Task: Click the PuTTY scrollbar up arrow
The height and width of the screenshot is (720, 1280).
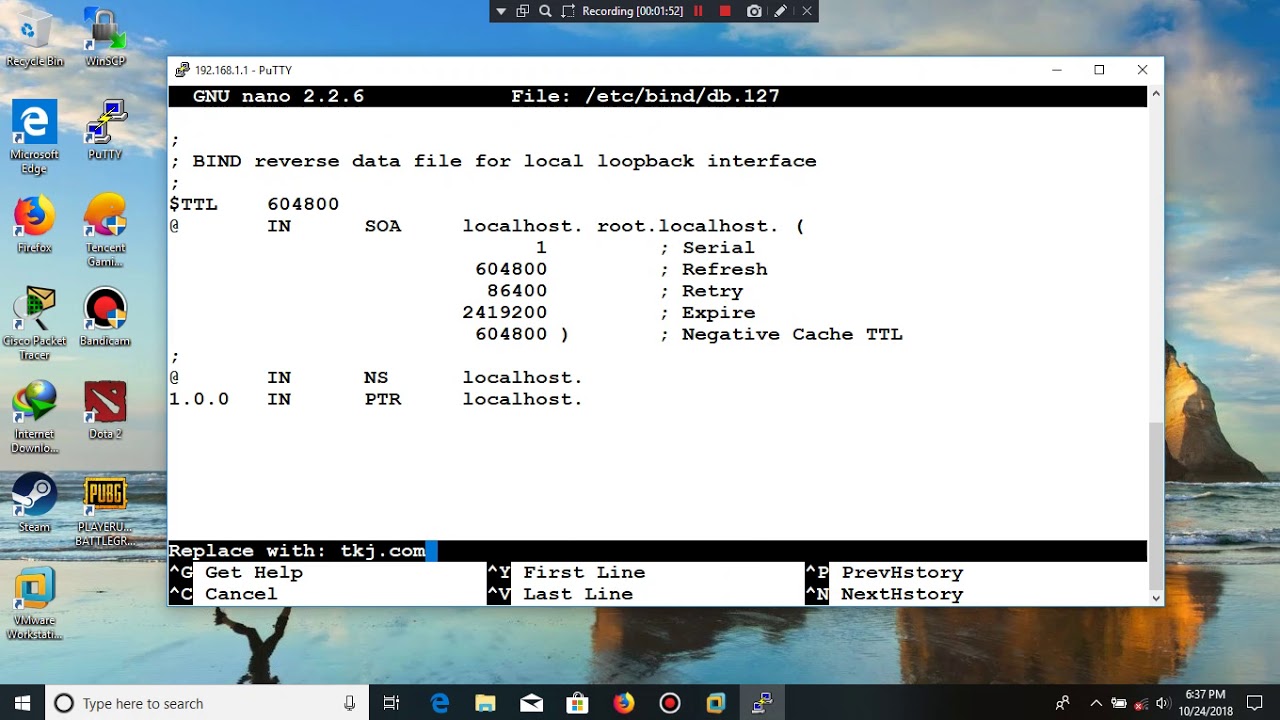Action: (1156, 93)
